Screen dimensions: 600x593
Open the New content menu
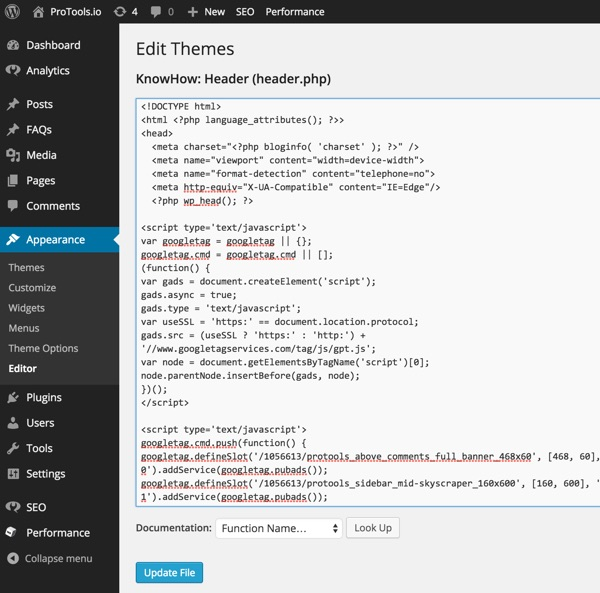click(215, 12)
